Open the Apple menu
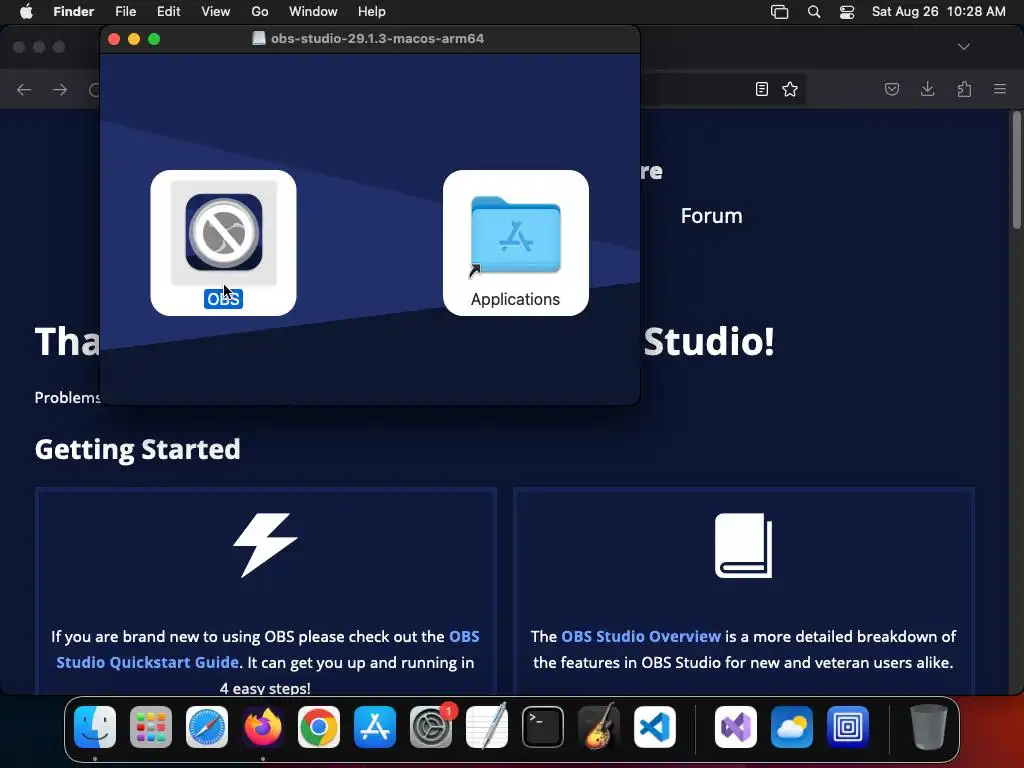The height and width of the screenshot is (768, 1024). (x=26, y=12)
